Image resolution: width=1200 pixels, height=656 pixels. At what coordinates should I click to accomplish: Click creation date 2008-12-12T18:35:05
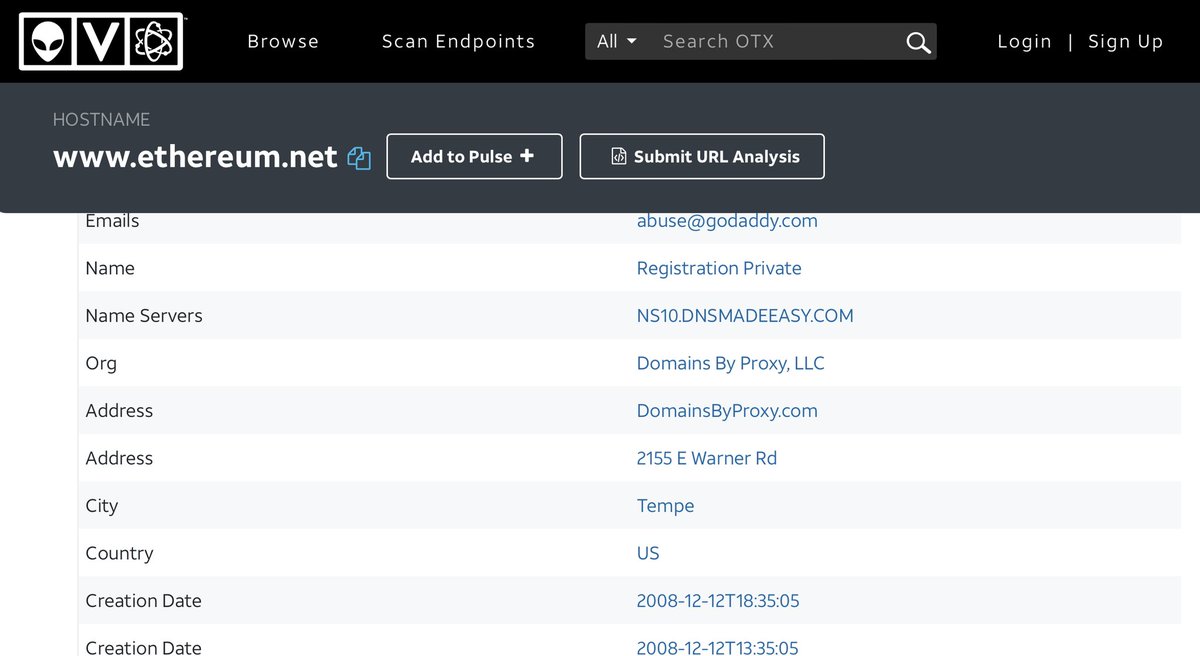(x=717, y=601)
